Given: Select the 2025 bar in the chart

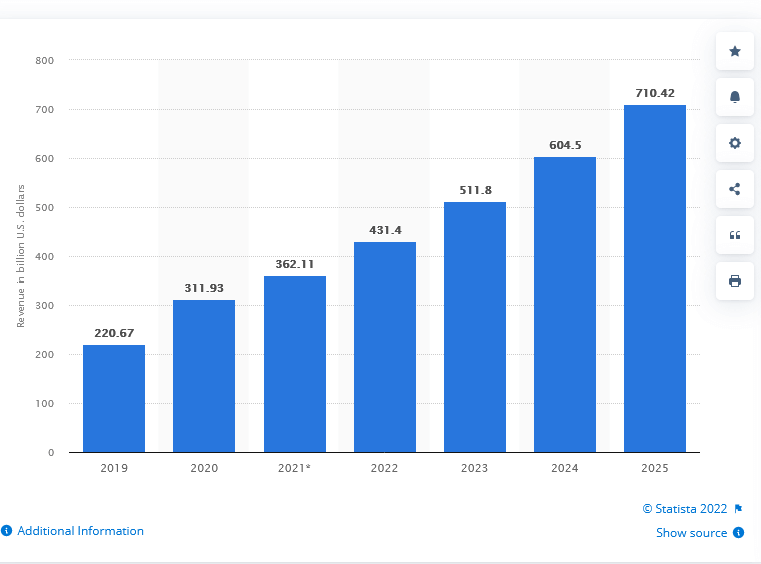Looking at the screenshot, I should click(655, 279).
